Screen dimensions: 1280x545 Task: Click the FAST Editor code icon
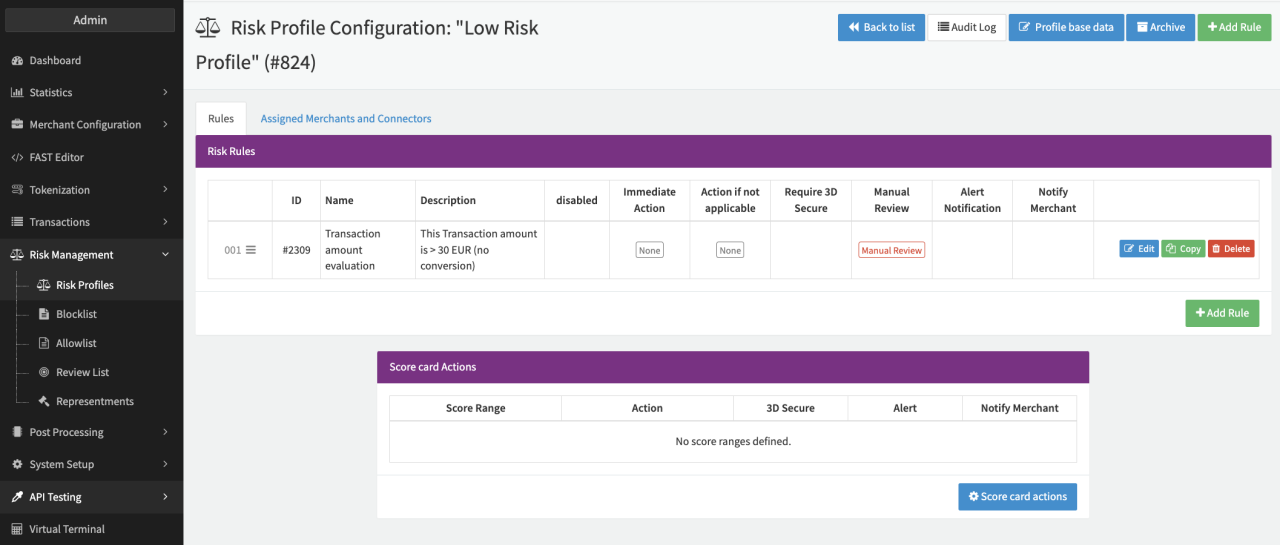click(x=17, y=158)
